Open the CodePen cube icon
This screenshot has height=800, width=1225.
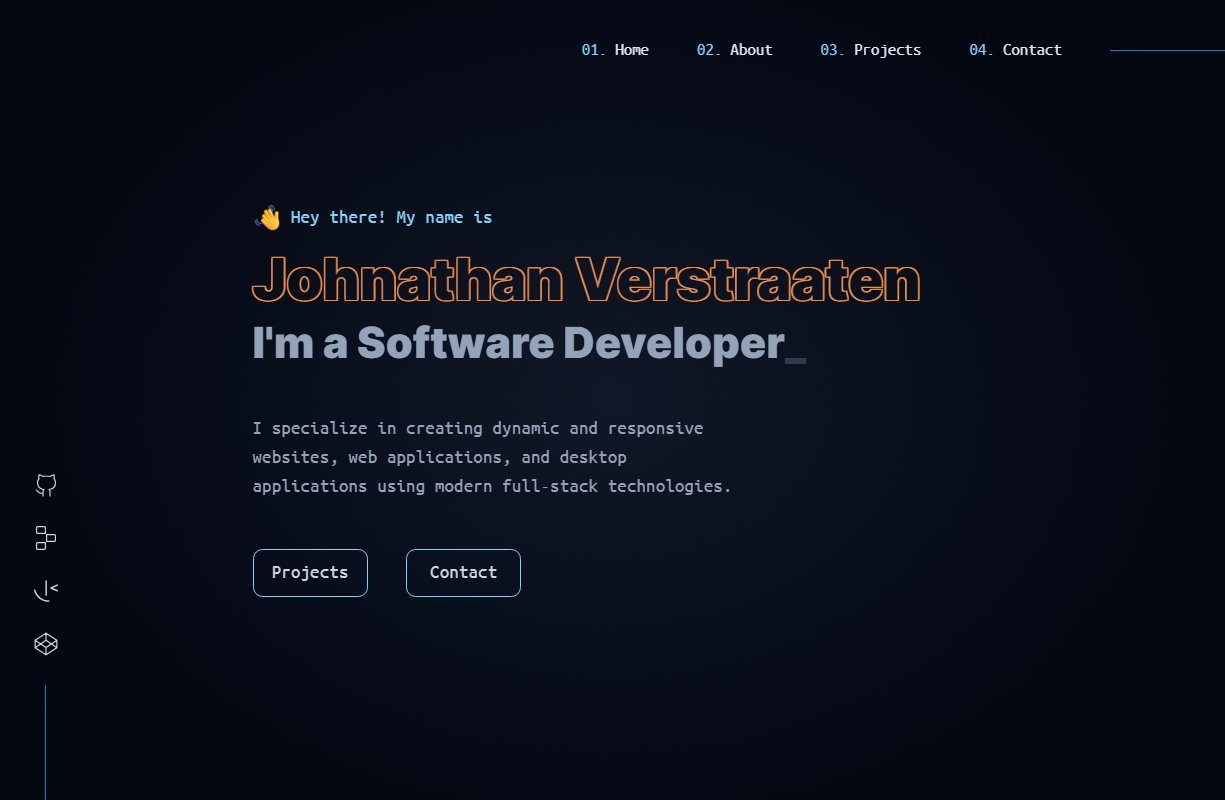[46, 644]
